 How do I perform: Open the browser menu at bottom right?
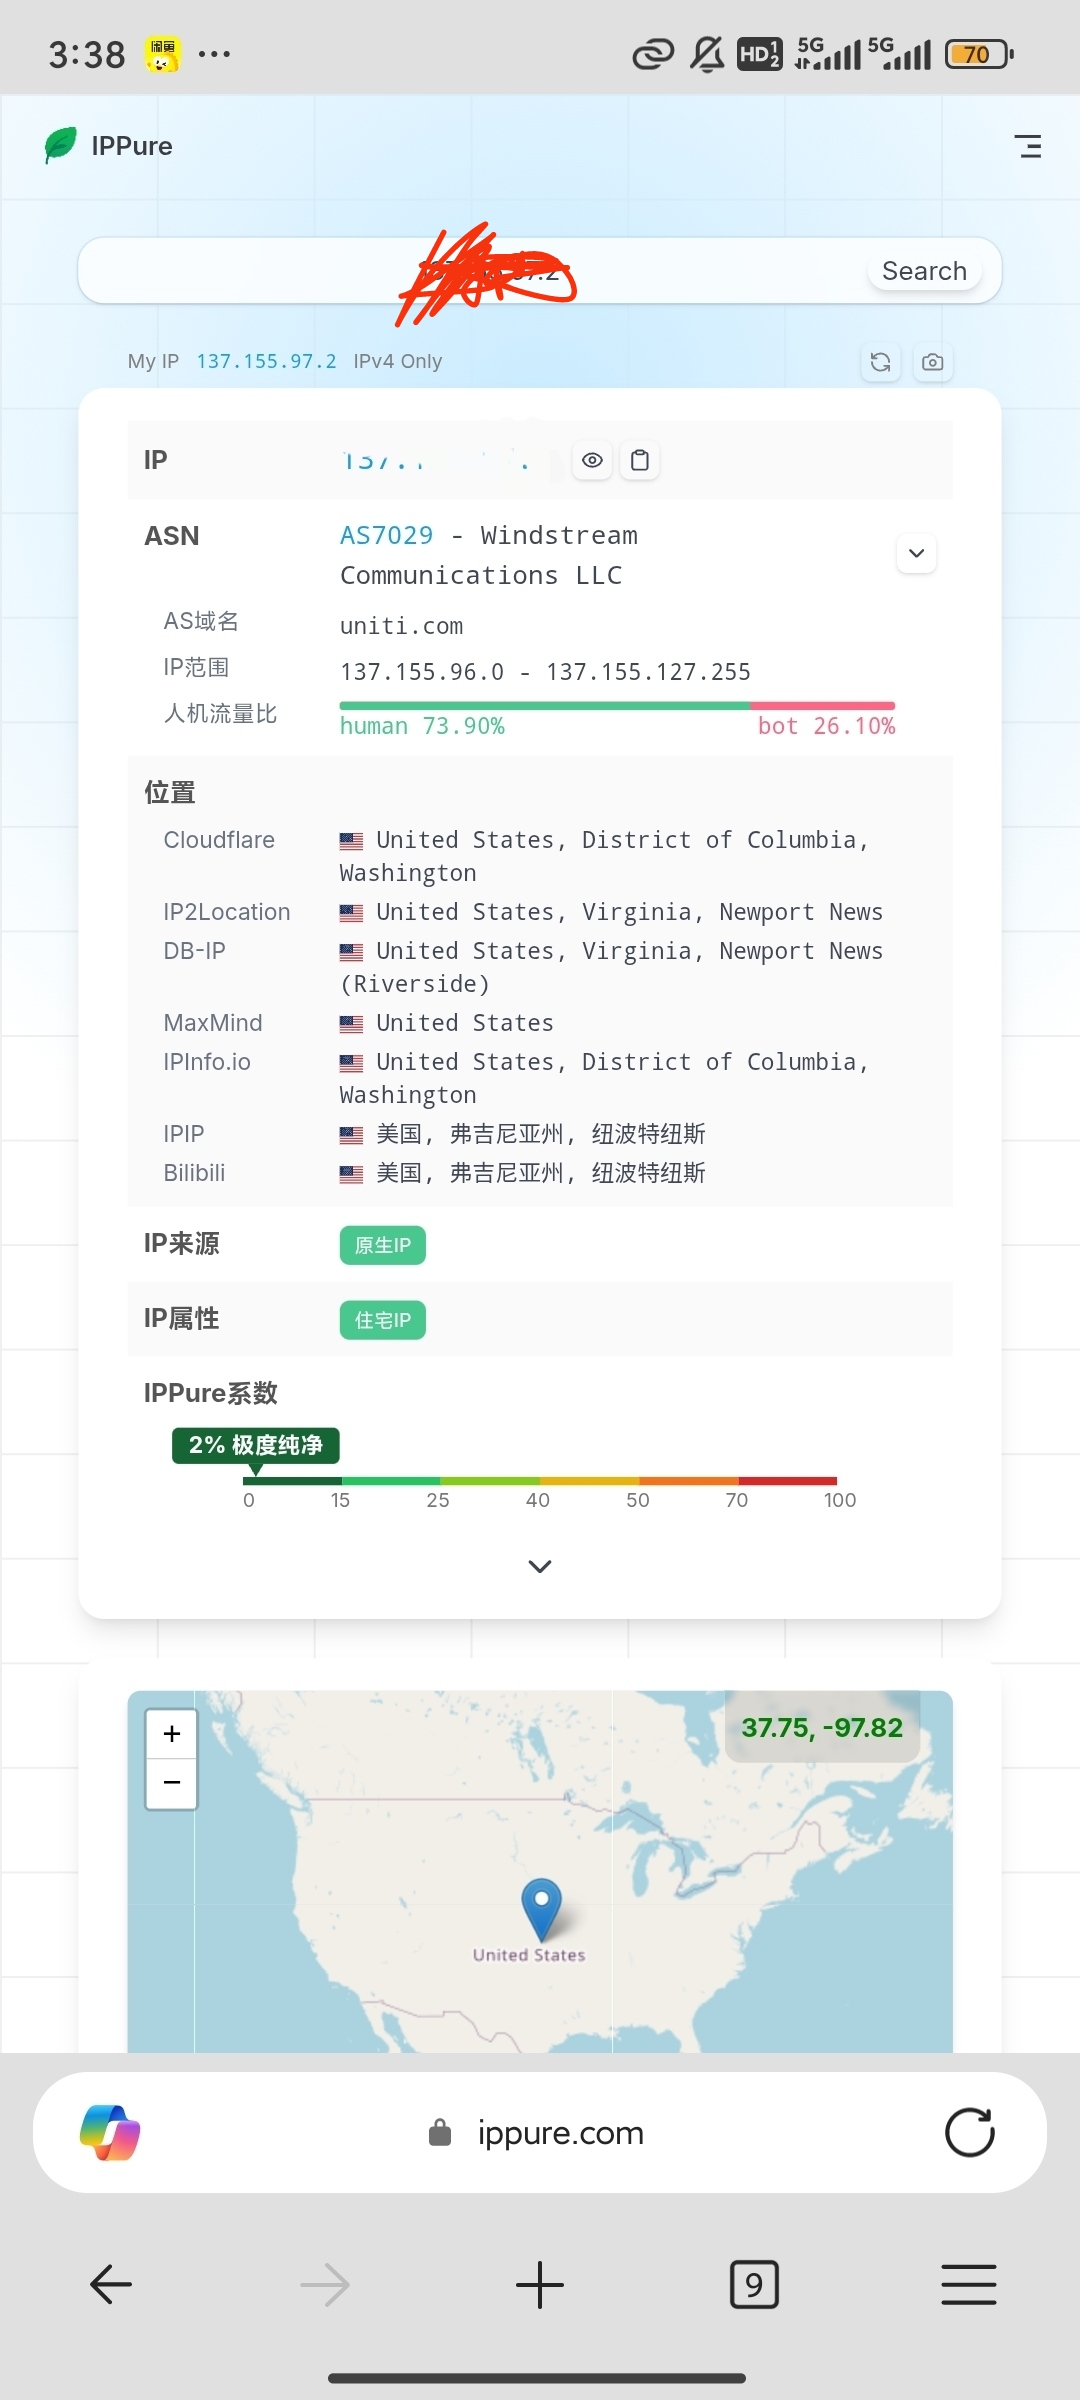(x=969, y=2285)
